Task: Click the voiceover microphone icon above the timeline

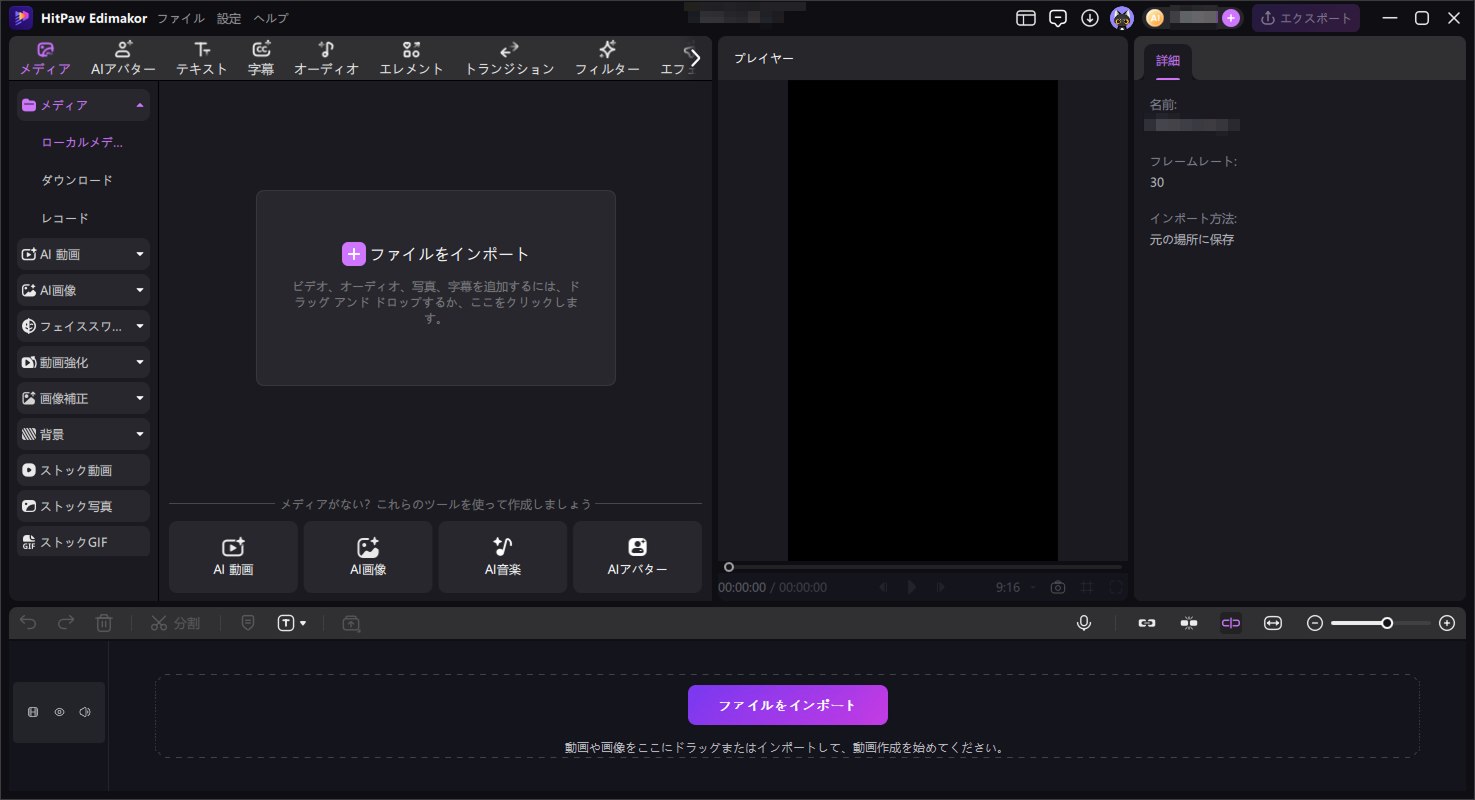Action: pyautogui.click(x=1084, y=623)
